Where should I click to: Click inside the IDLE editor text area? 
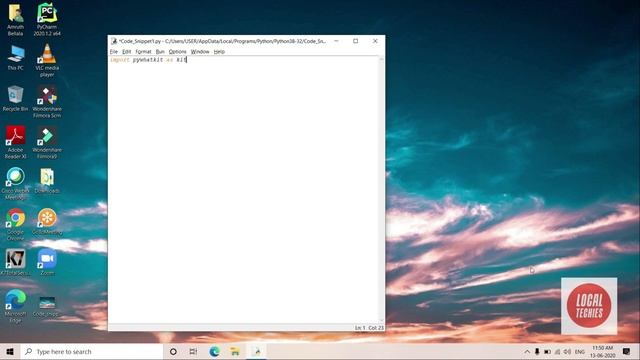(244, 190)
